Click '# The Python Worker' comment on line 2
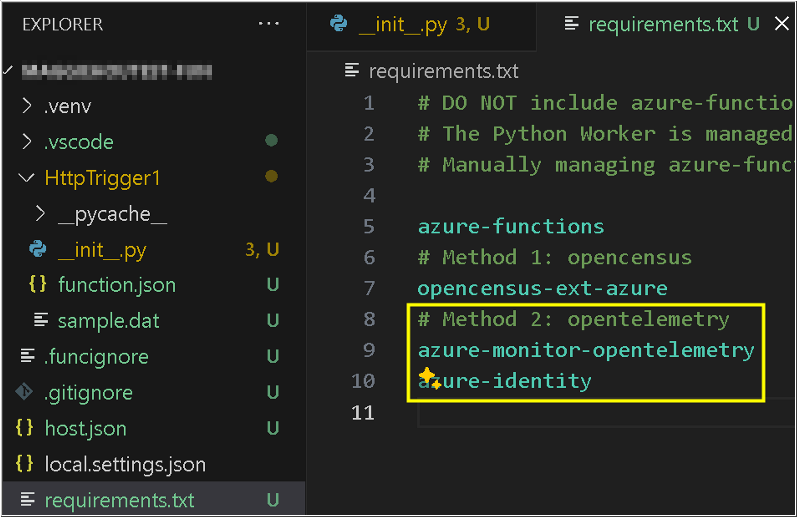 [536, 134]
